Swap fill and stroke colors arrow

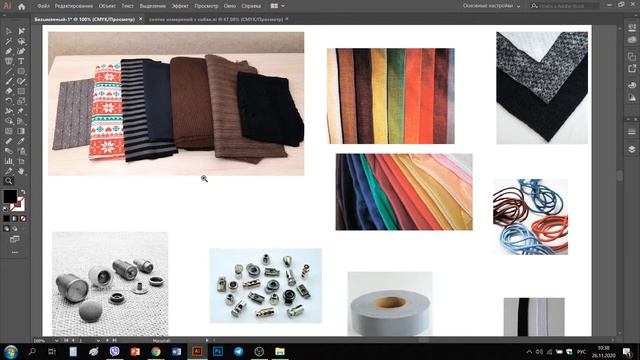[x=23, y=192]
